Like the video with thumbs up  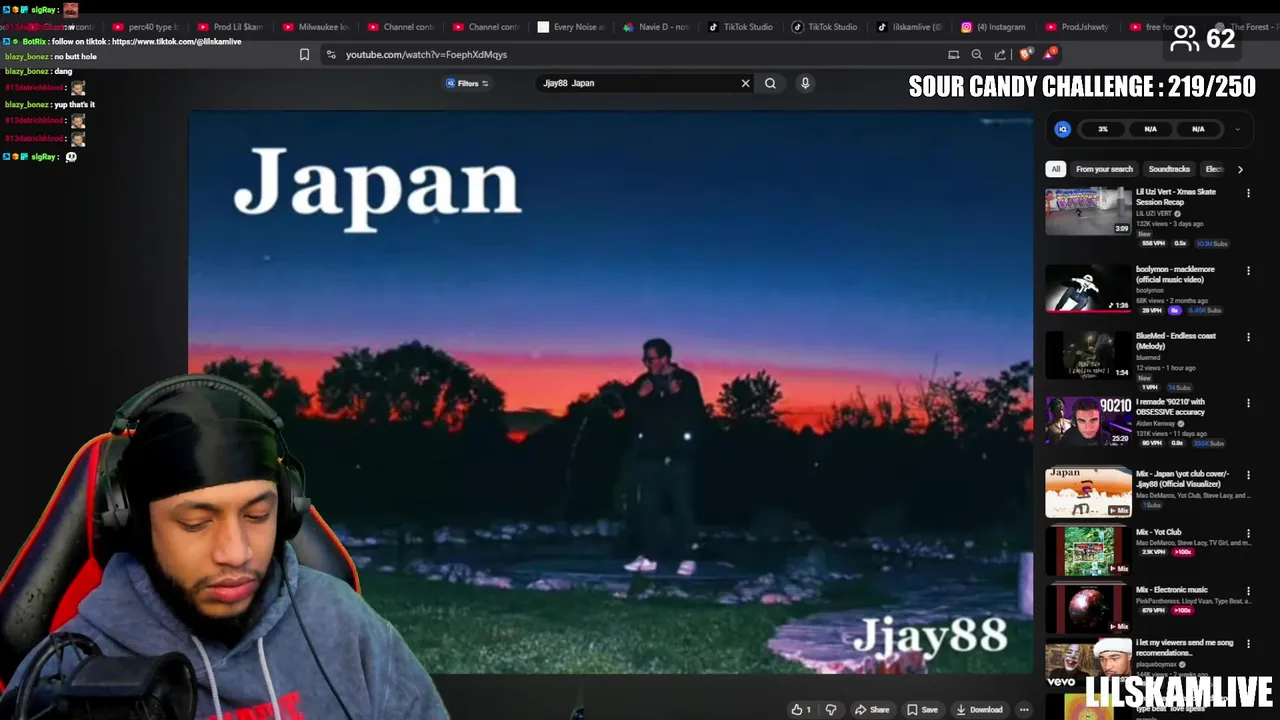[801, 710]
